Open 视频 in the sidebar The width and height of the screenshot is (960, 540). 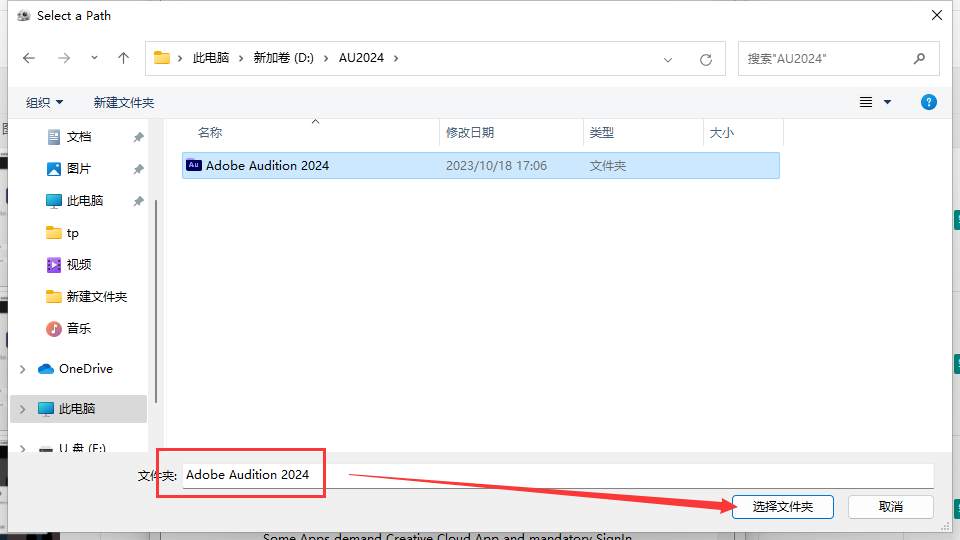coord(78,265)
